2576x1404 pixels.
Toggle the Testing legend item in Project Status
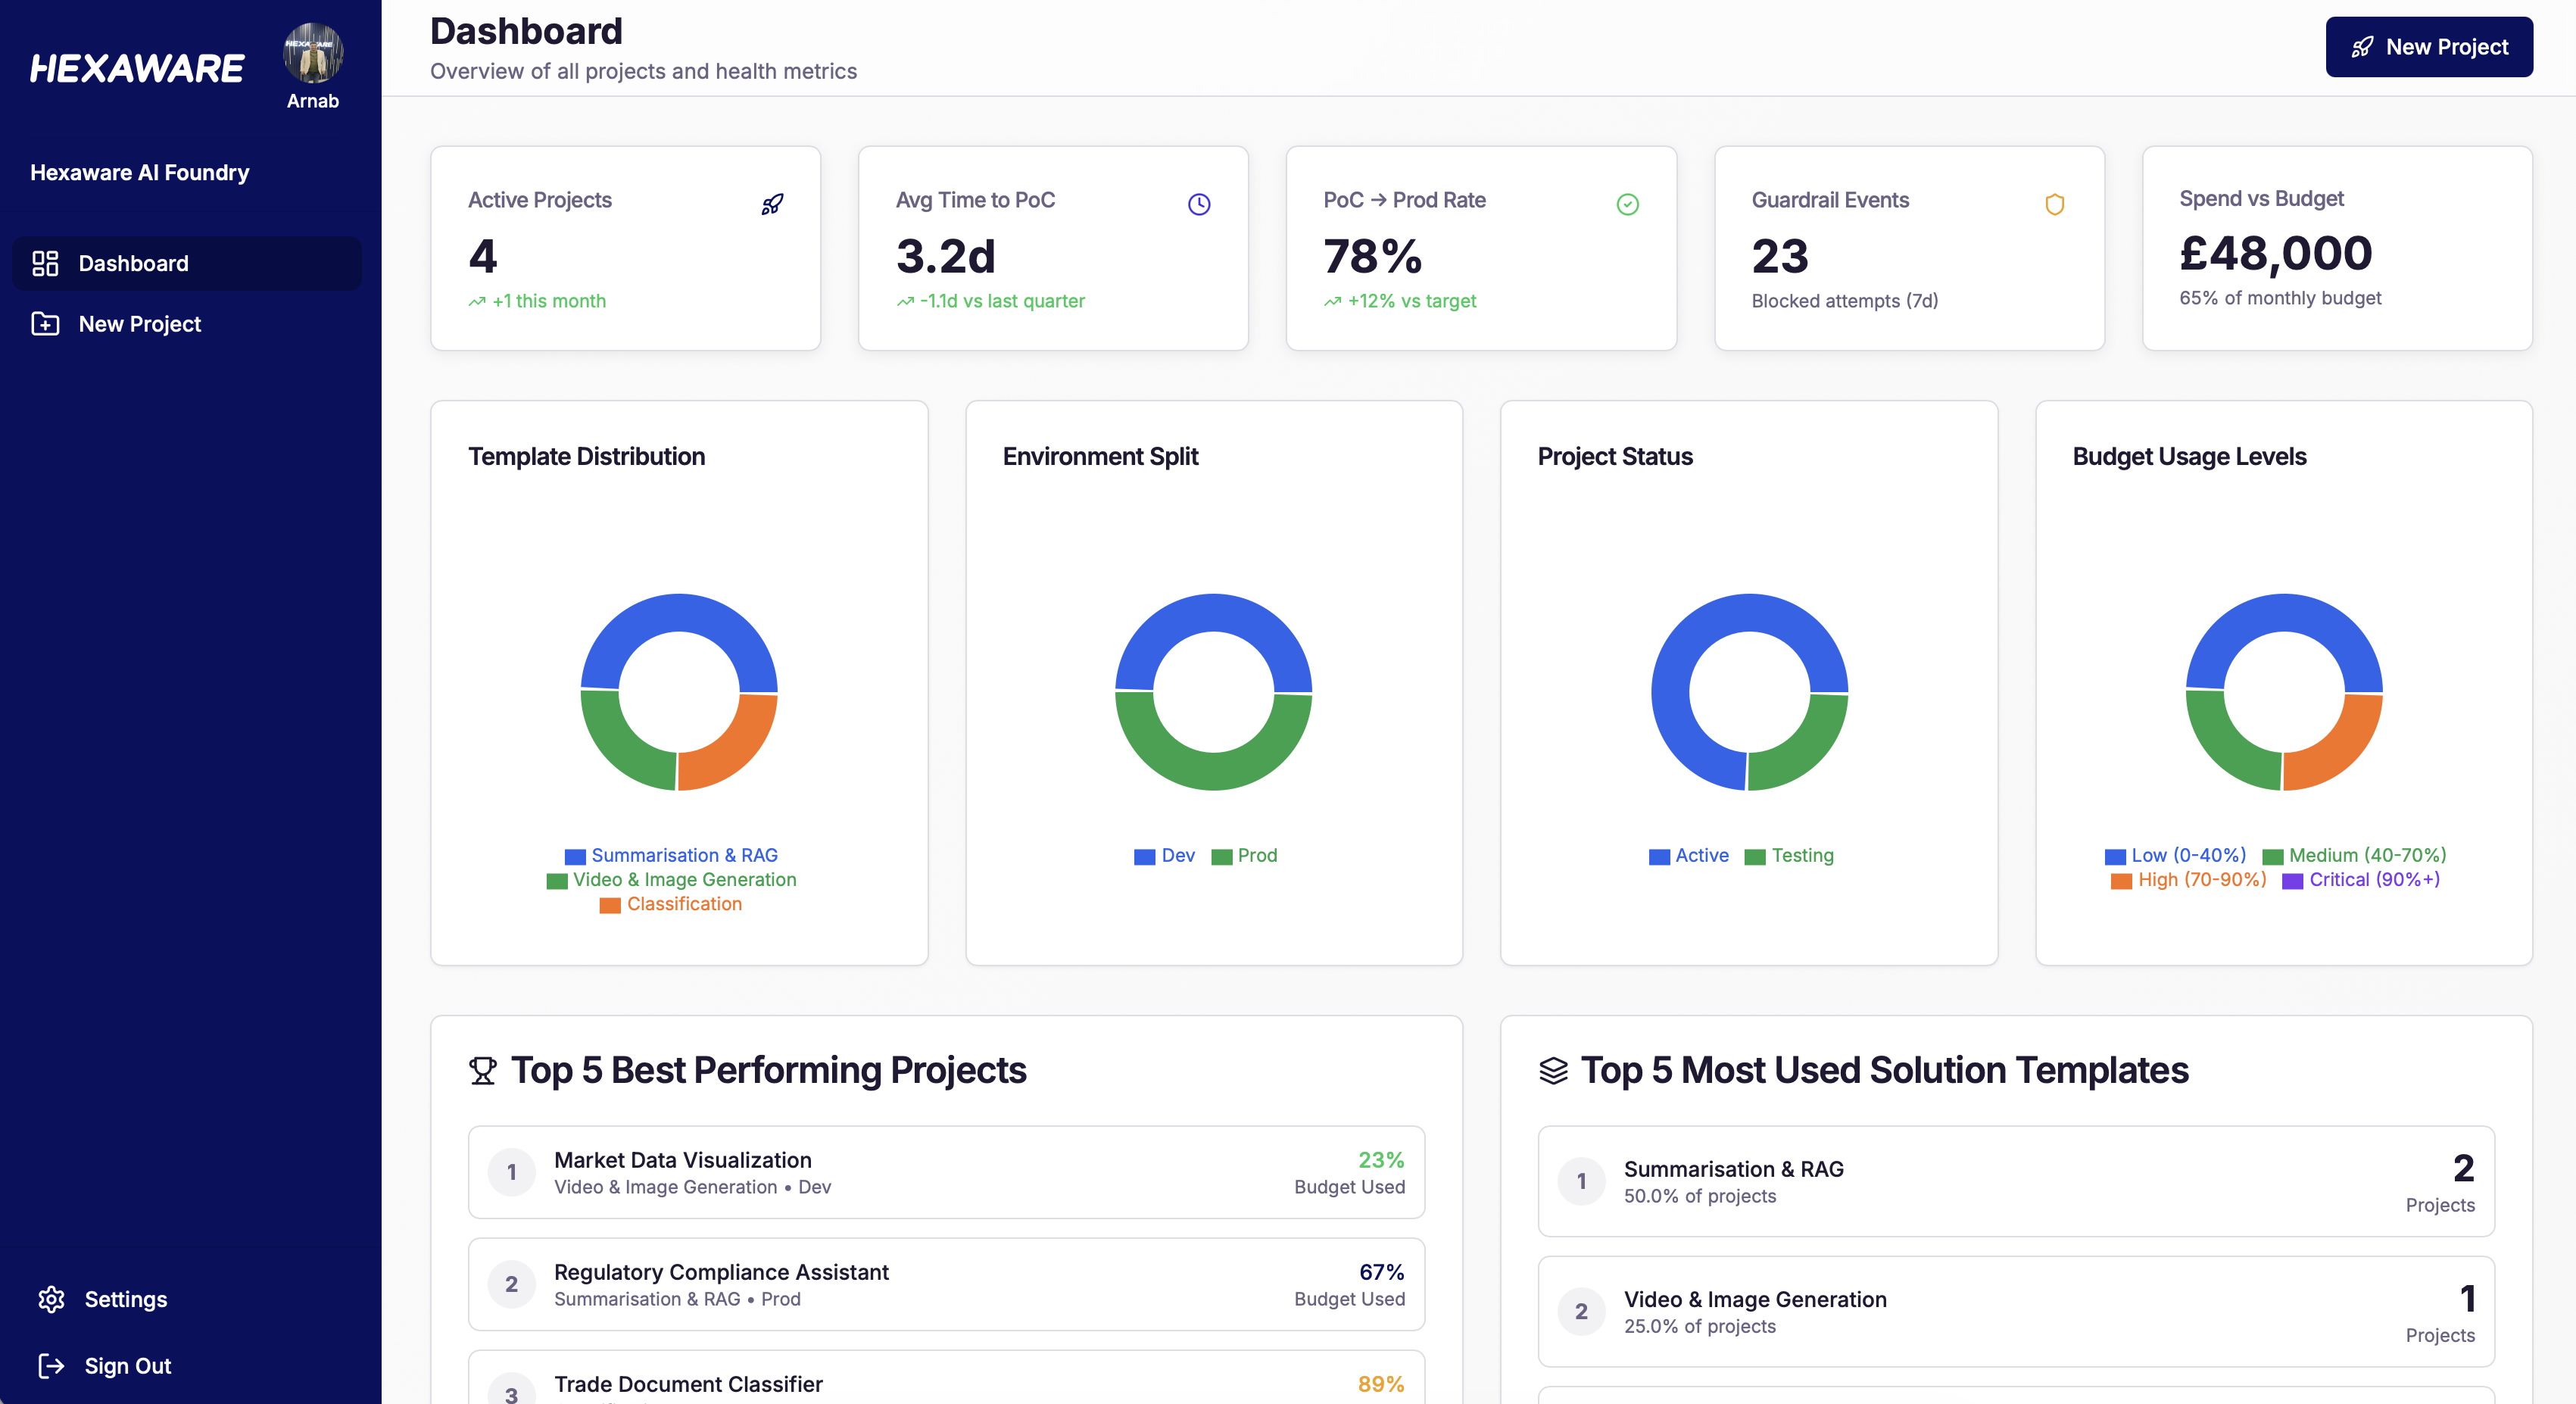(1802, 856)
